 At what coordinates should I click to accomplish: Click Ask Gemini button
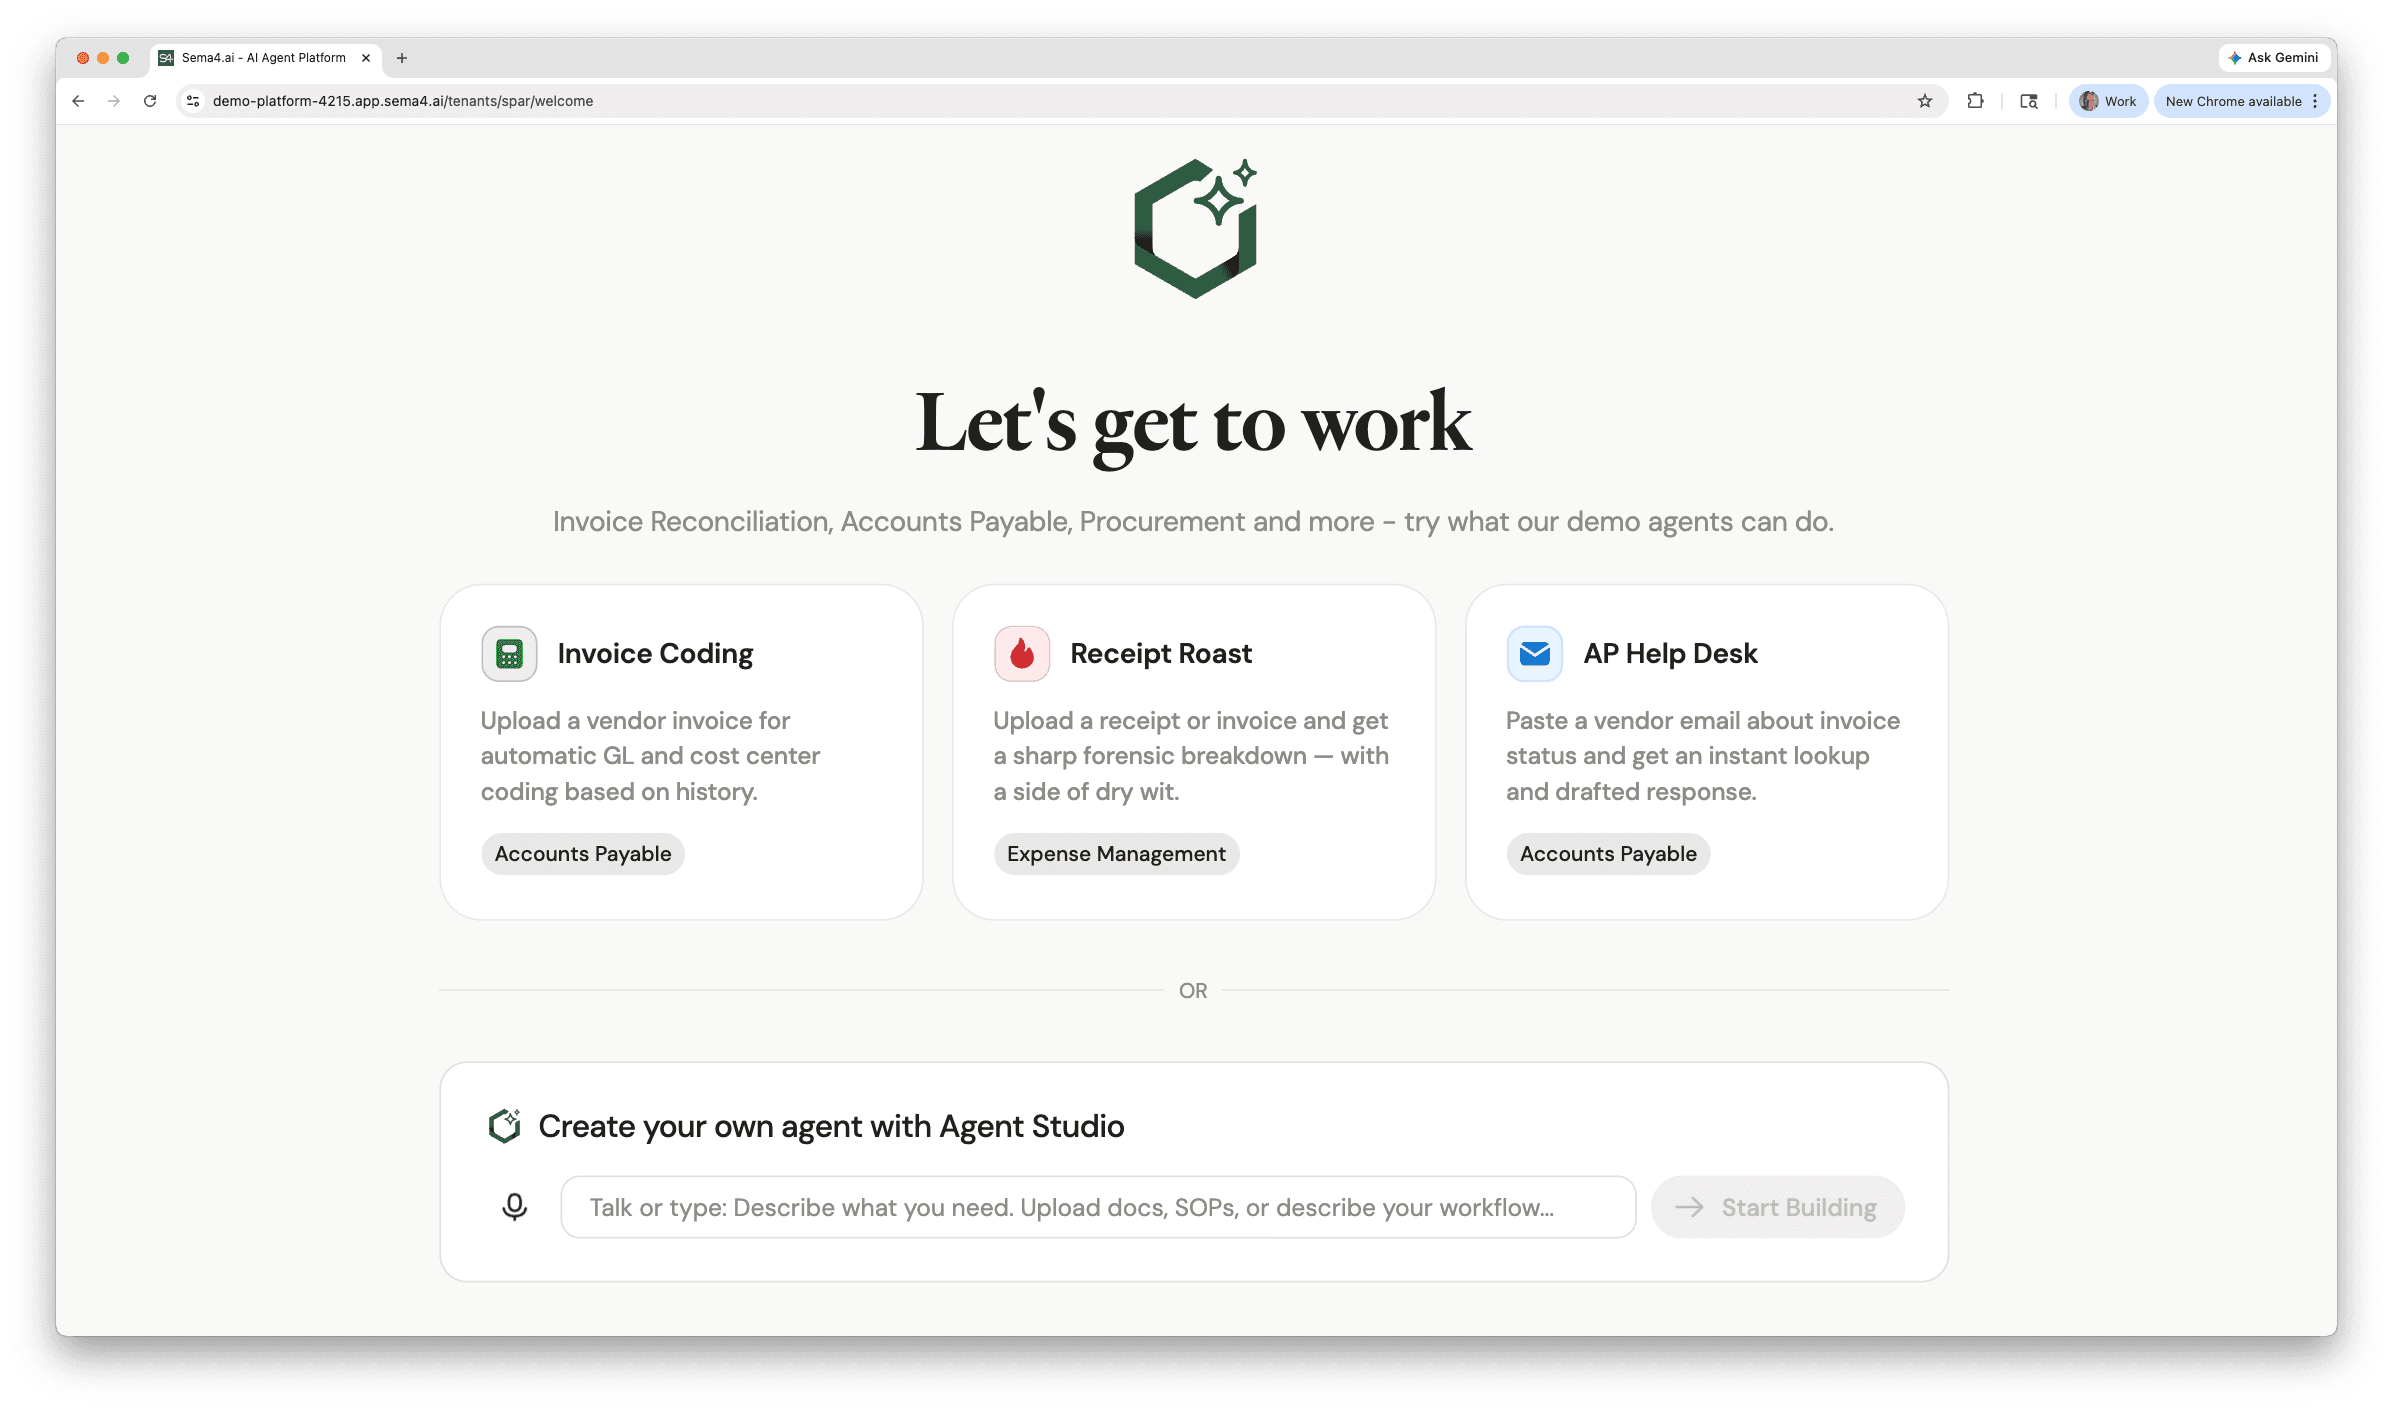coord(2273,58)
